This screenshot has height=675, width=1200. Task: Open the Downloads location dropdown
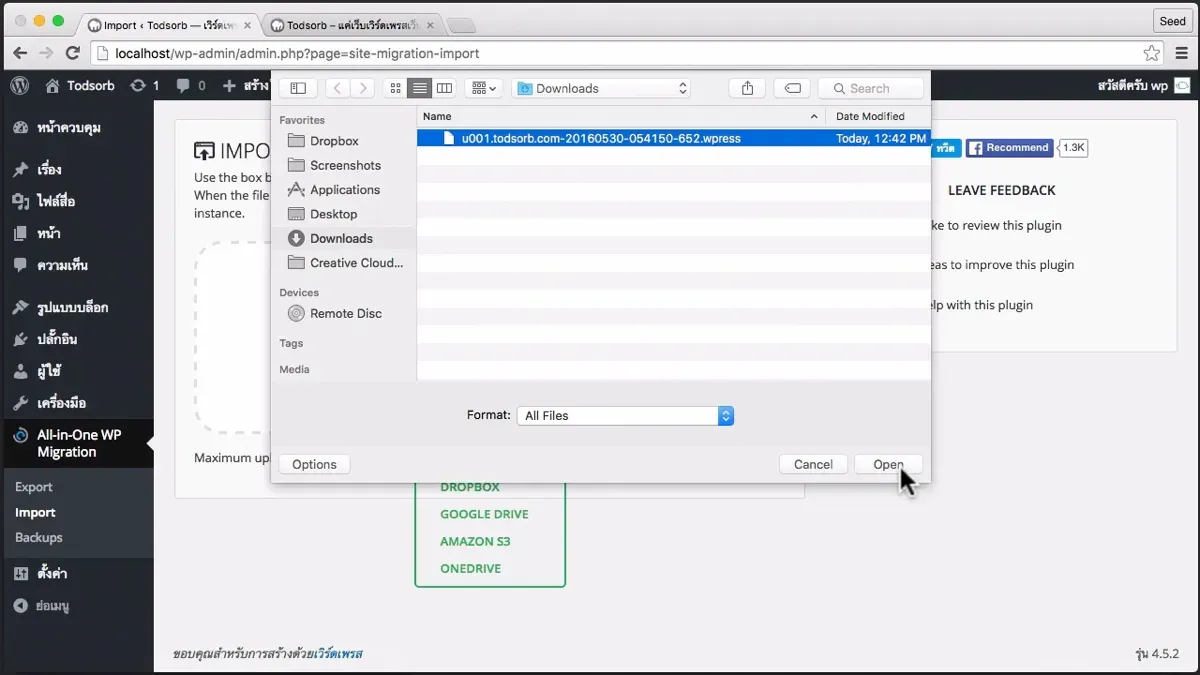pos(600,88)
